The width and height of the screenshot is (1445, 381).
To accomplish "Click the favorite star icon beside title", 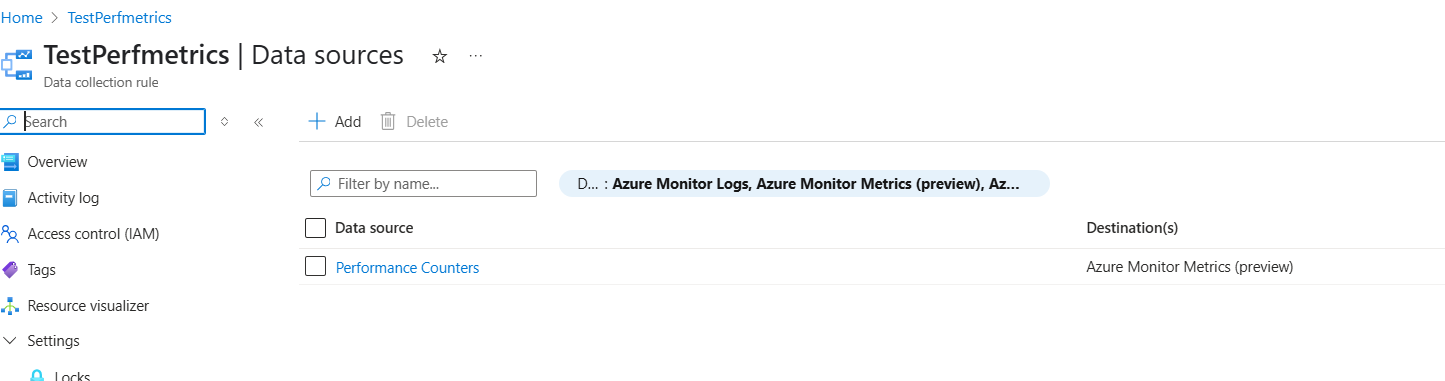I will coord(439,57).
